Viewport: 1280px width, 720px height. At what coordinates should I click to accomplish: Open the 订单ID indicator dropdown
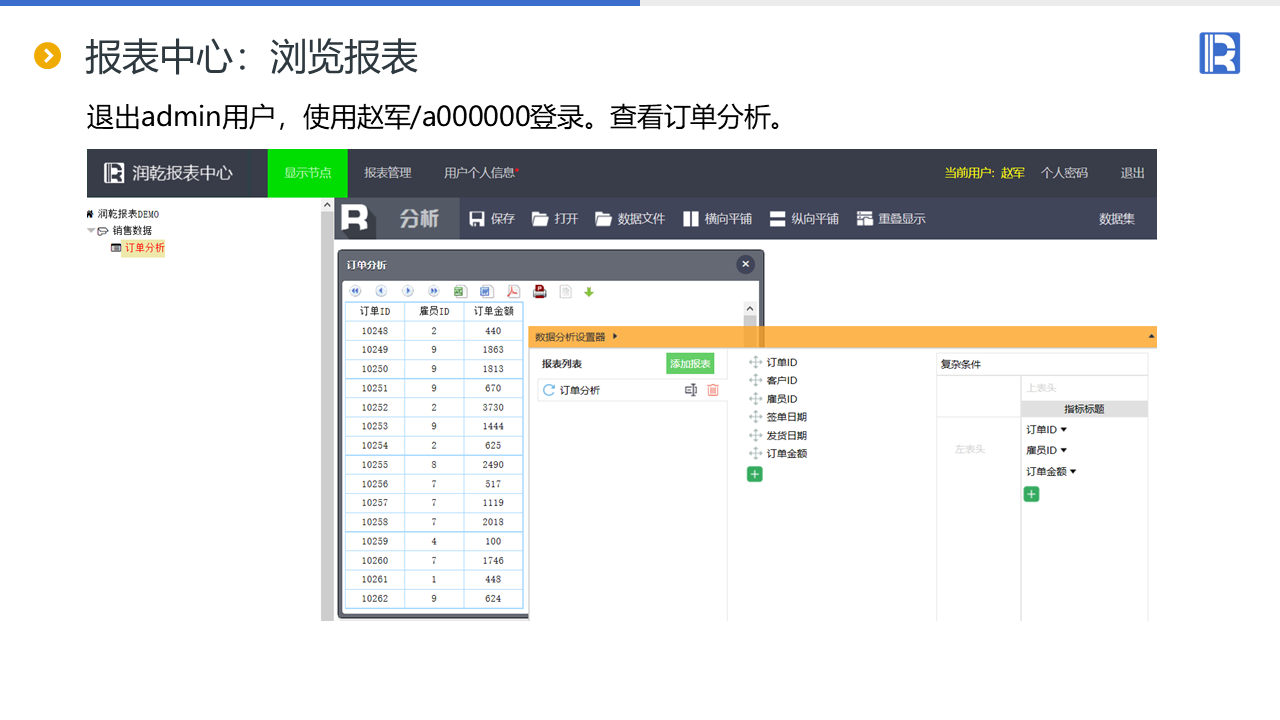(x=1063, y=430)
